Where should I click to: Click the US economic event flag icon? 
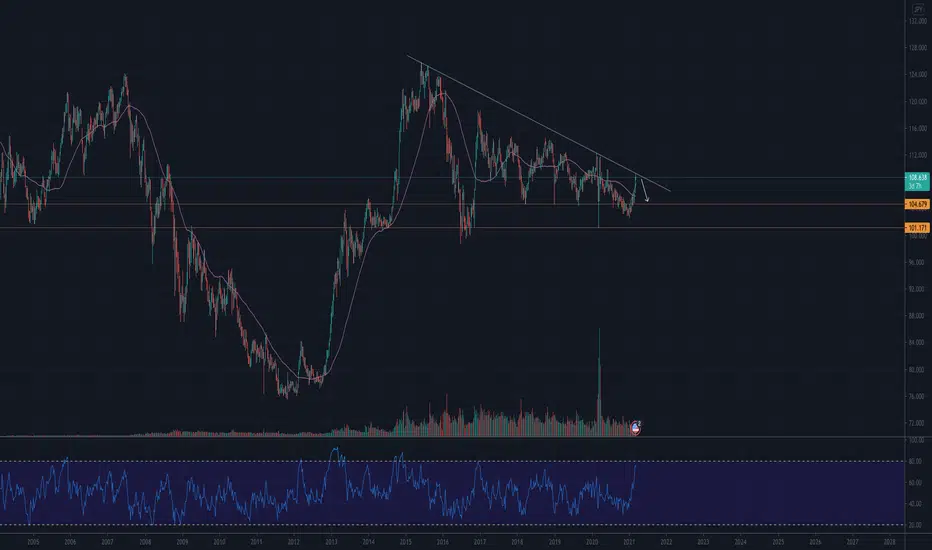coord(635,427)
